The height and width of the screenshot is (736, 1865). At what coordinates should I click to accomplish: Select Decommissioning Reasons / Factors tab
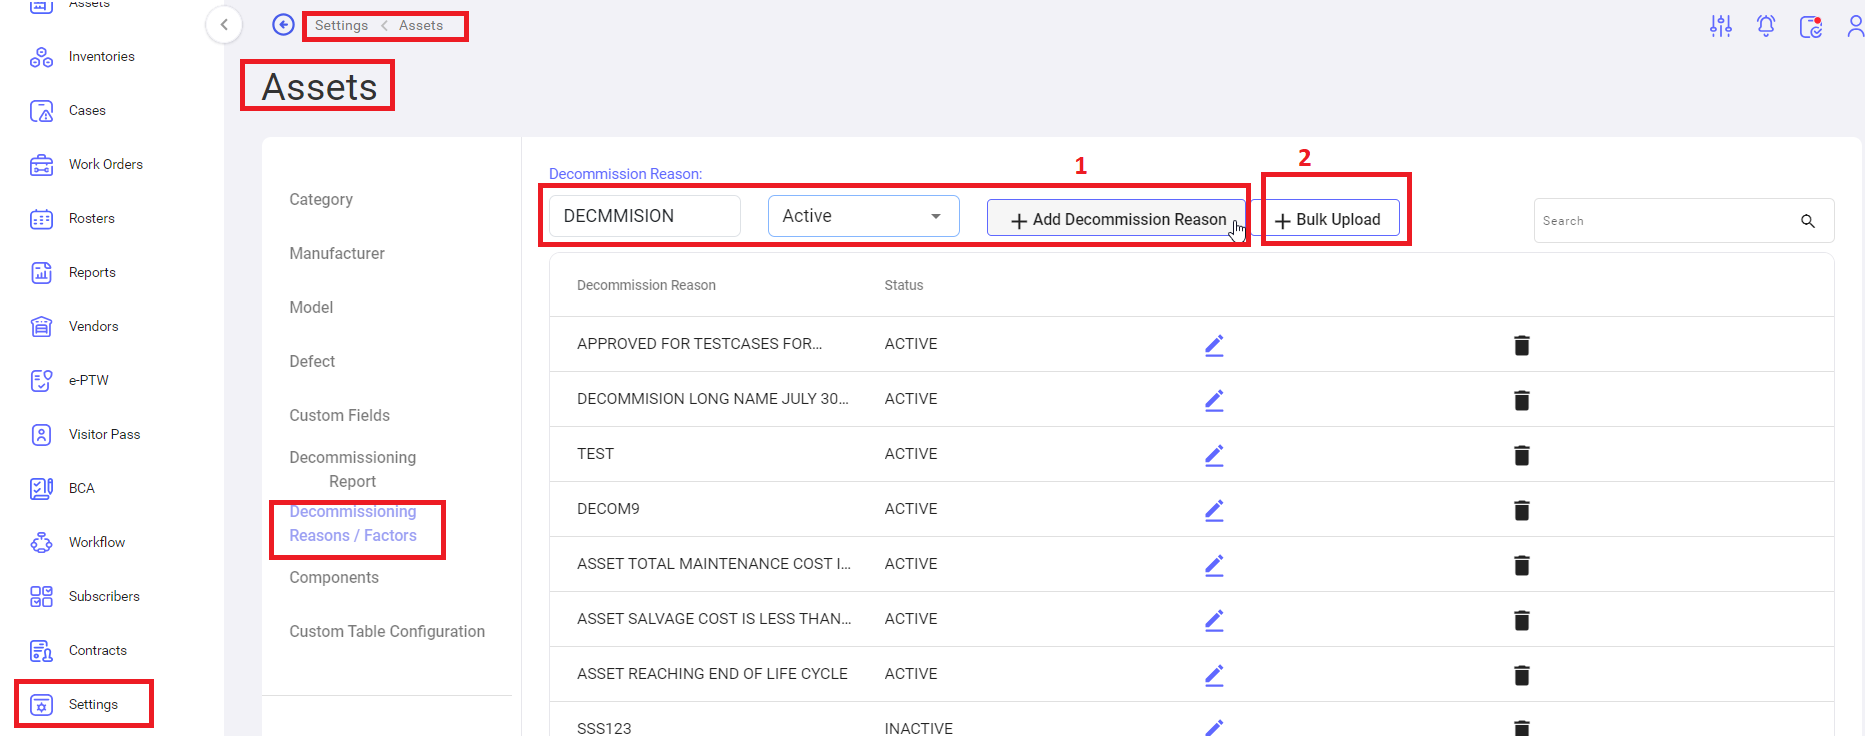click(353, 524)
